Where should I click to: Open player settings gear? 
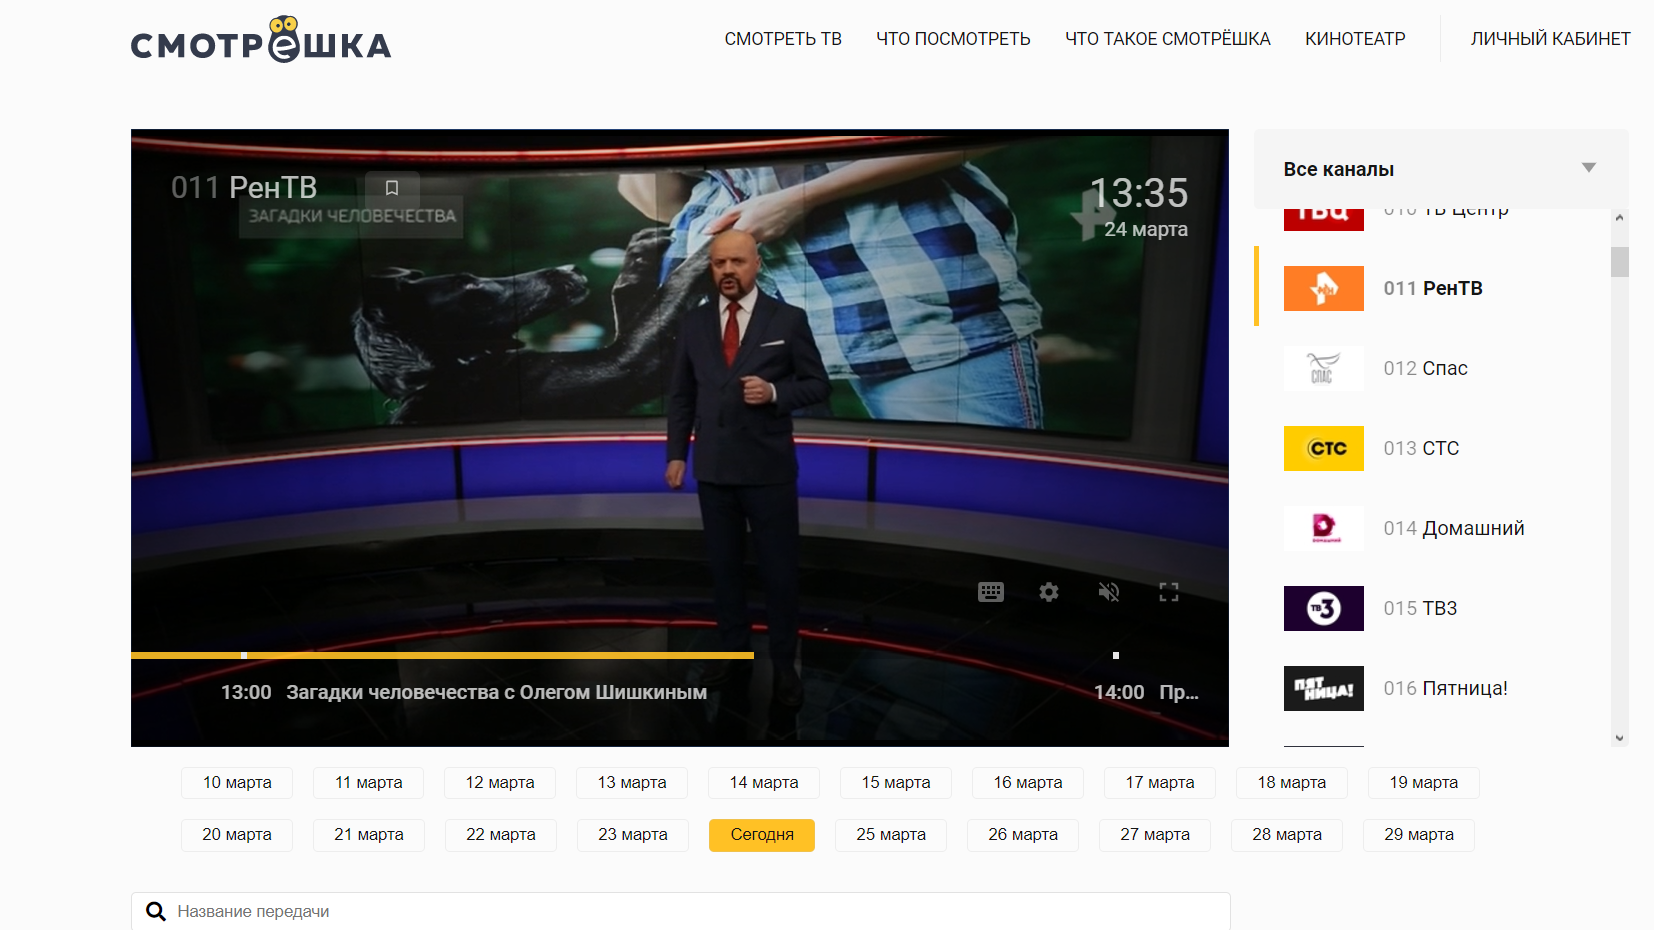1049,592
